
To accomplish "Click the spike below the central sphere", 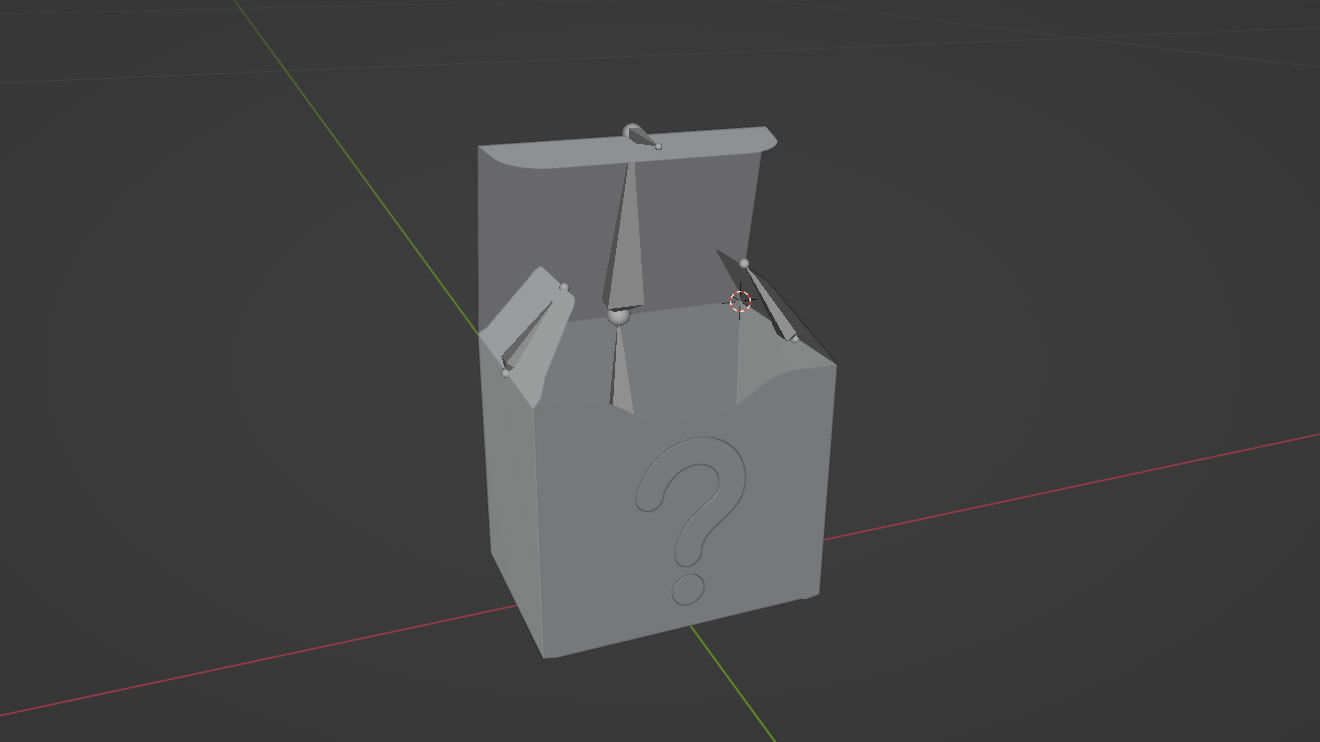I will (x=620, y=368).
